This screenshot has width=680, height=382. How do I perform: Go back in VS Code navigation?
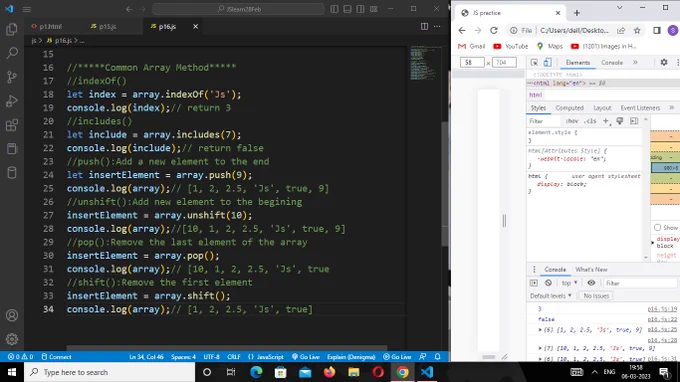click(x=129, y=9)
